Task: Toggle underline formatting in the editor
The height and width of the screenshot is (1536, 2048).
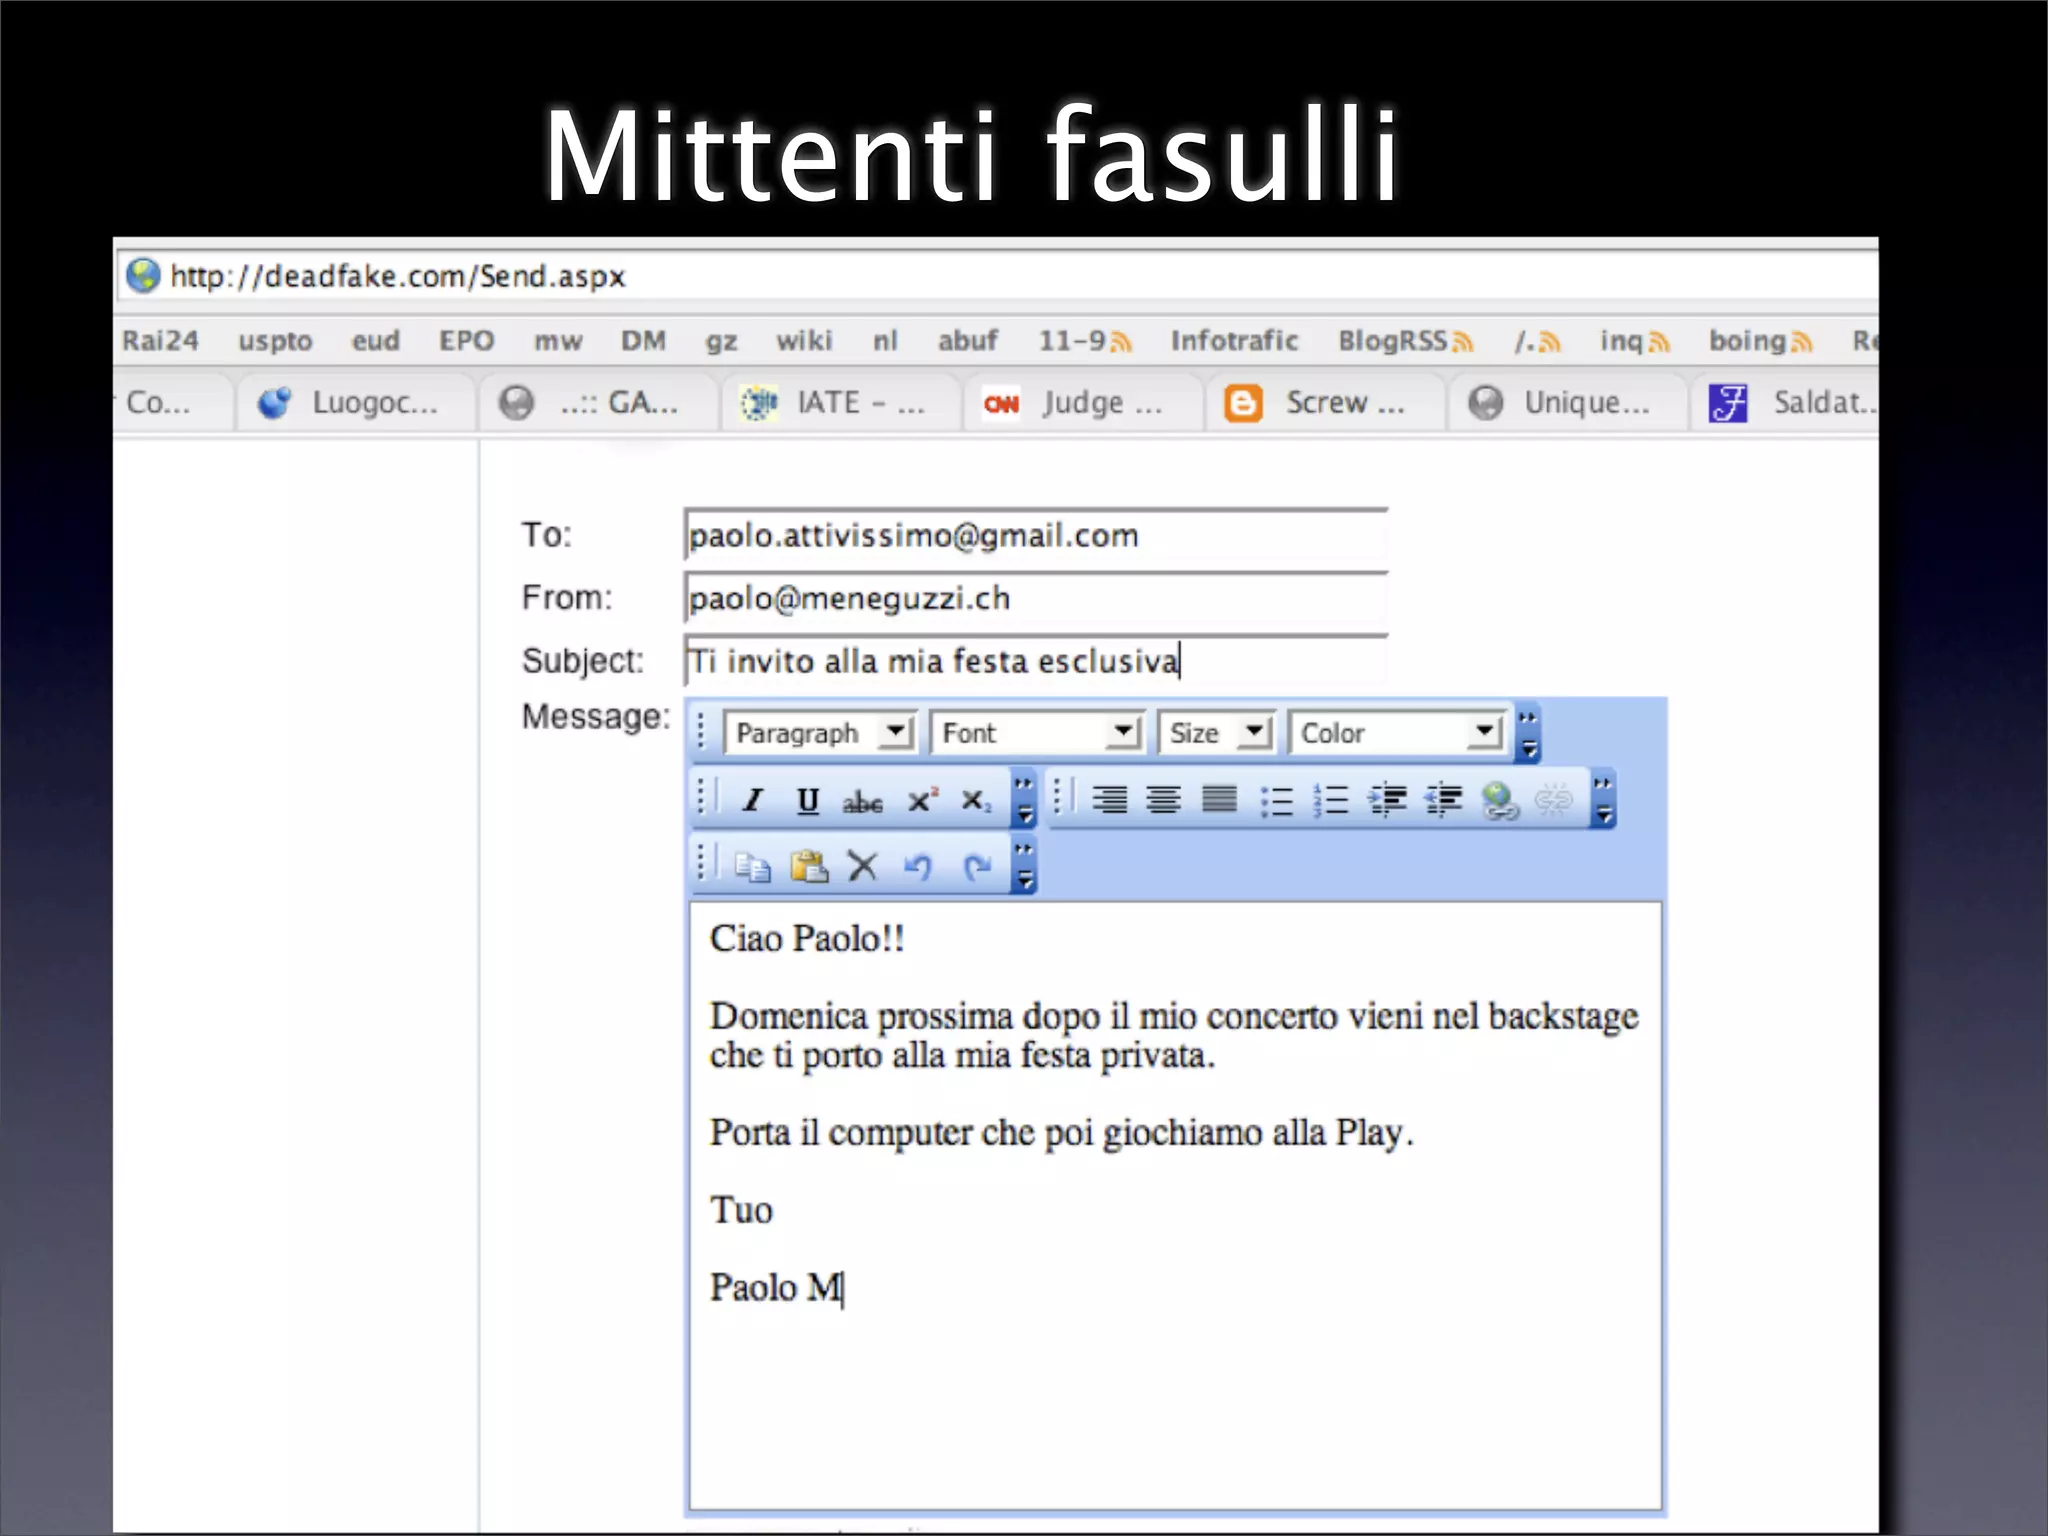Action: pos(808,801)
